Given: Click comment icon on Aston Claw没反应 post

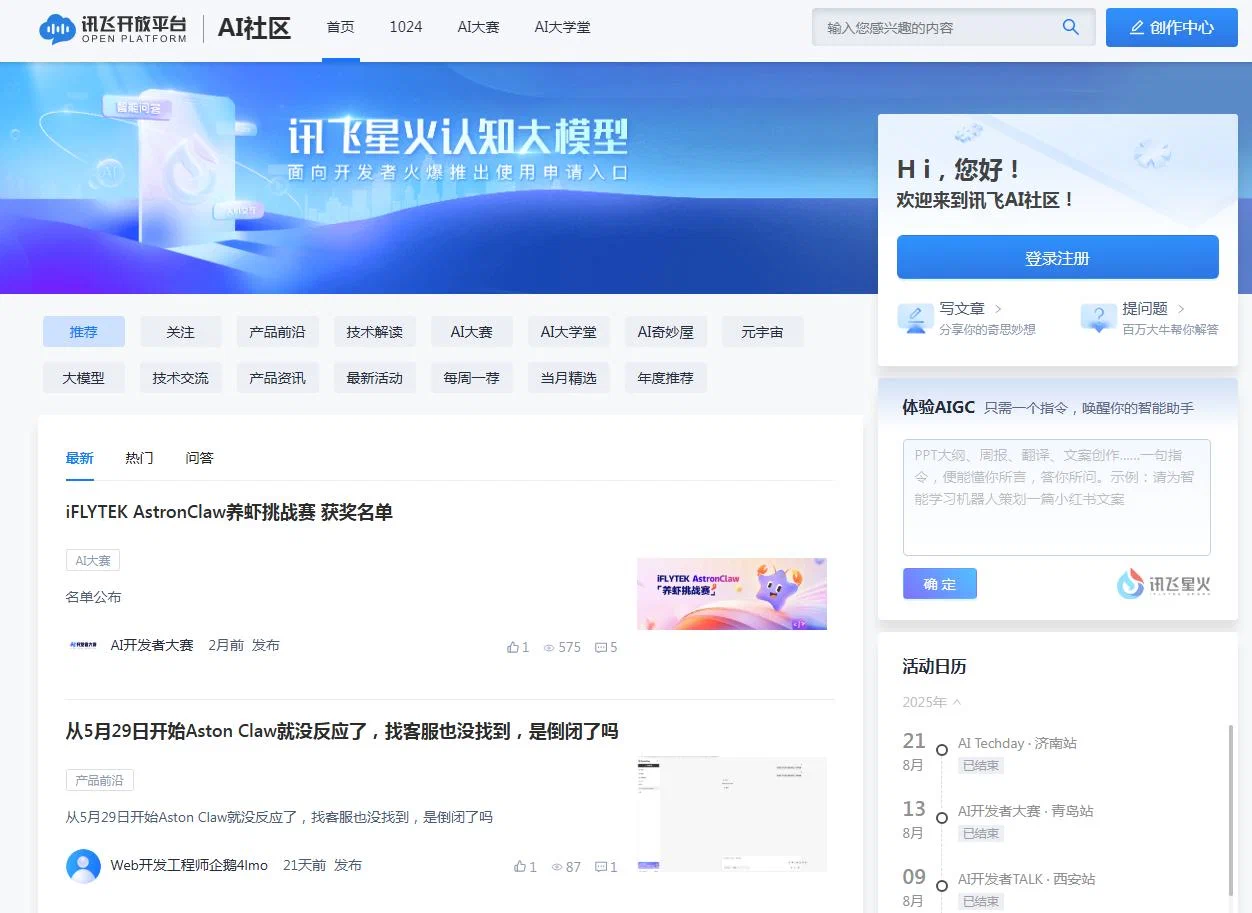Looking at the screenshot, I should pyautogui.click(x=600, y=867).
